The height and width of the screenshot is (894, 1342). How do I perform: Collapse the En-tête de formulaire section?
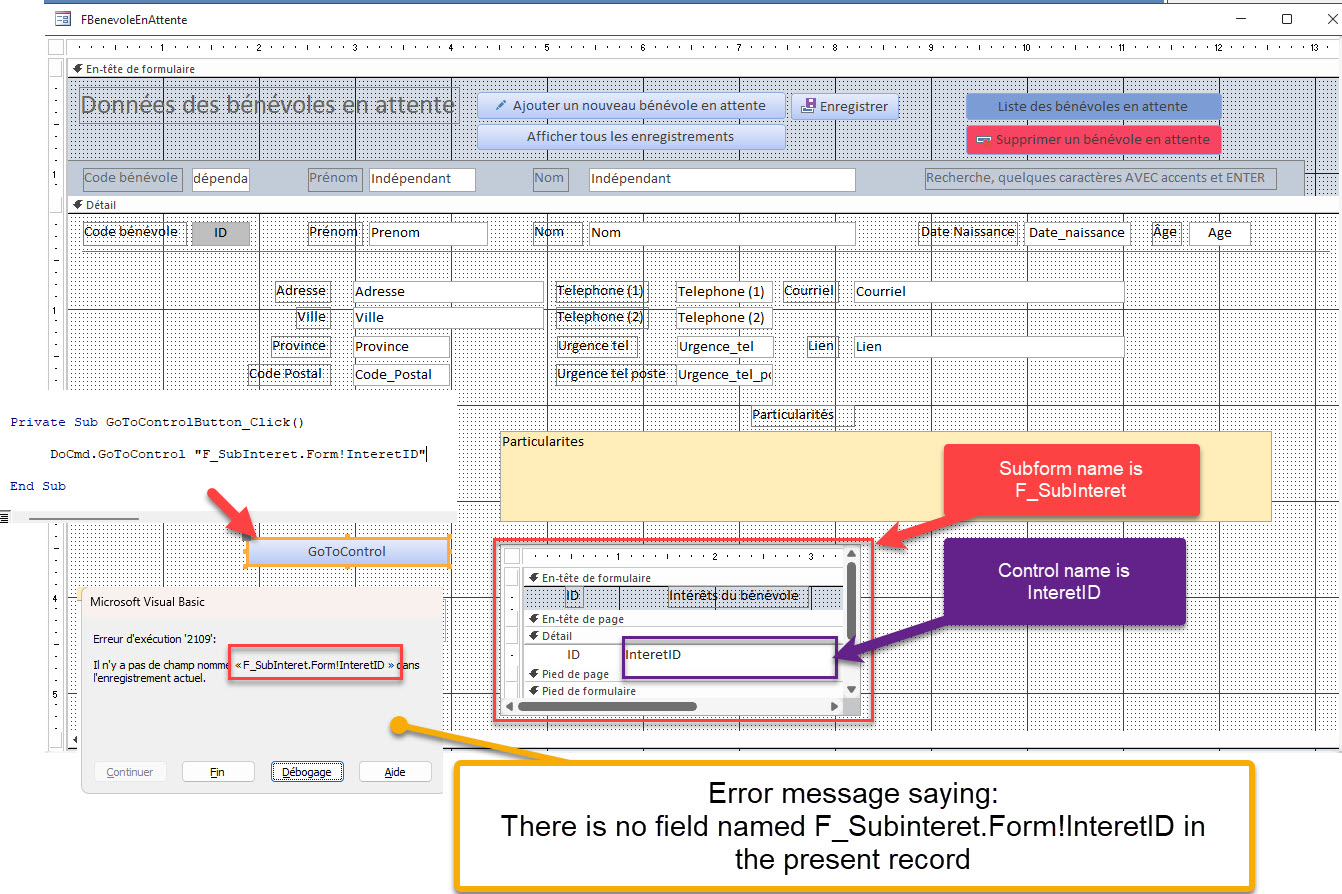78,68
